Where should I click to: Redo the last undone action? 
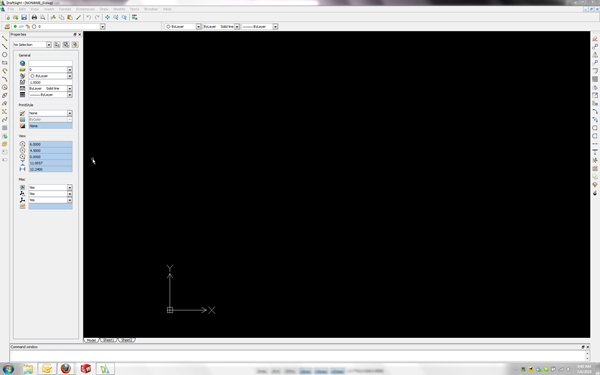click(x=97, y=17)
